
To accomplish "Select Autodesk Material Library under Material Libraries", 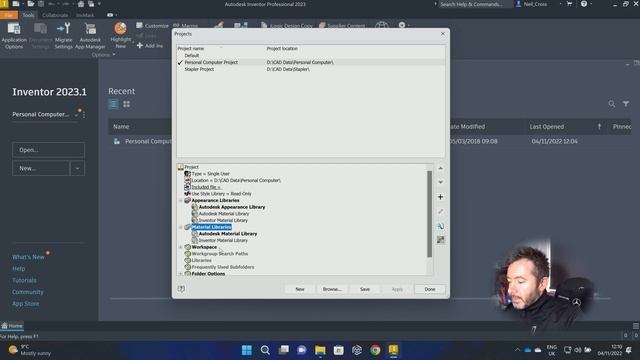I will tap(227, 233).
